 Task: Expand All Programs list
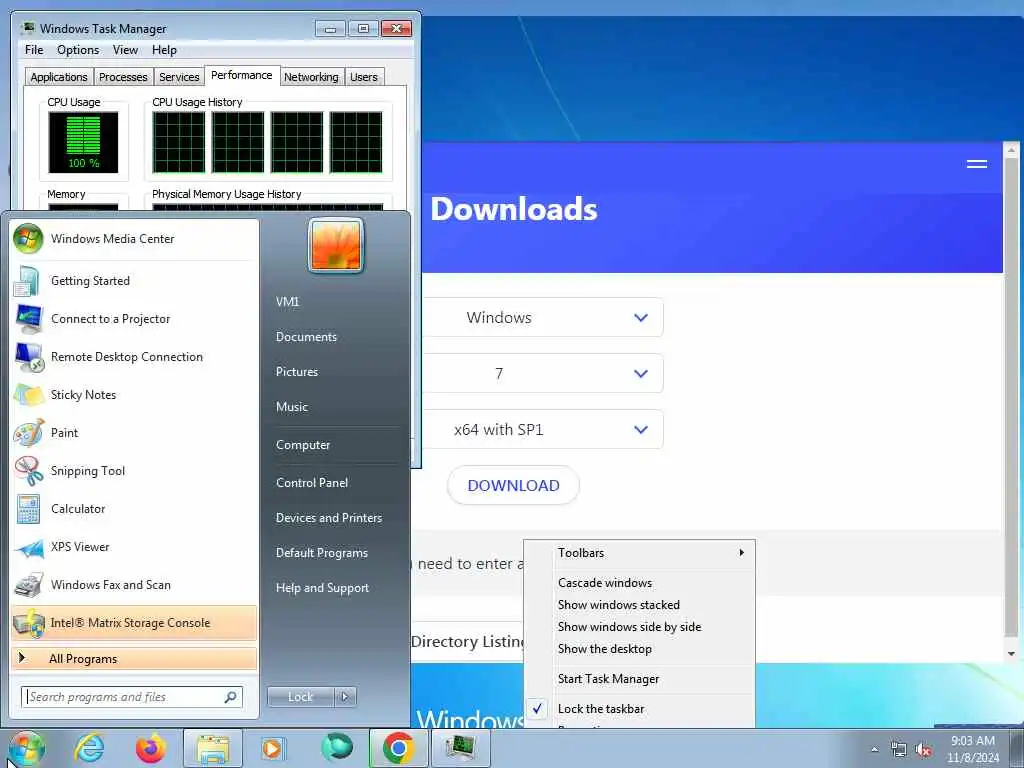tap(134, 659)
